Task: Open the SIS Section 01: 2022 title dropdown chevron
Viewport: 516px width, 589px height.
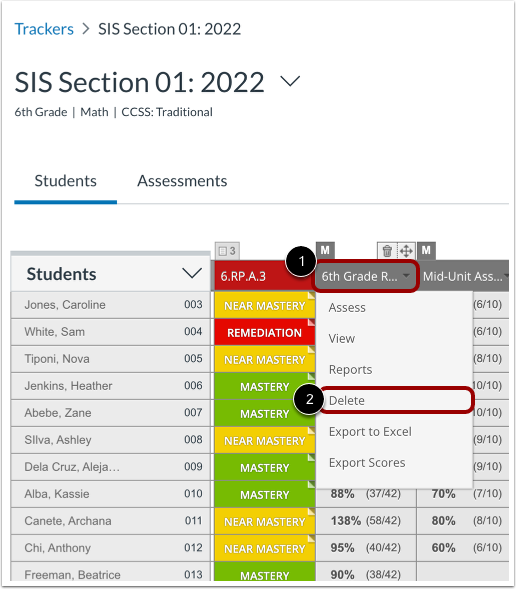Action: pos(290,80)
